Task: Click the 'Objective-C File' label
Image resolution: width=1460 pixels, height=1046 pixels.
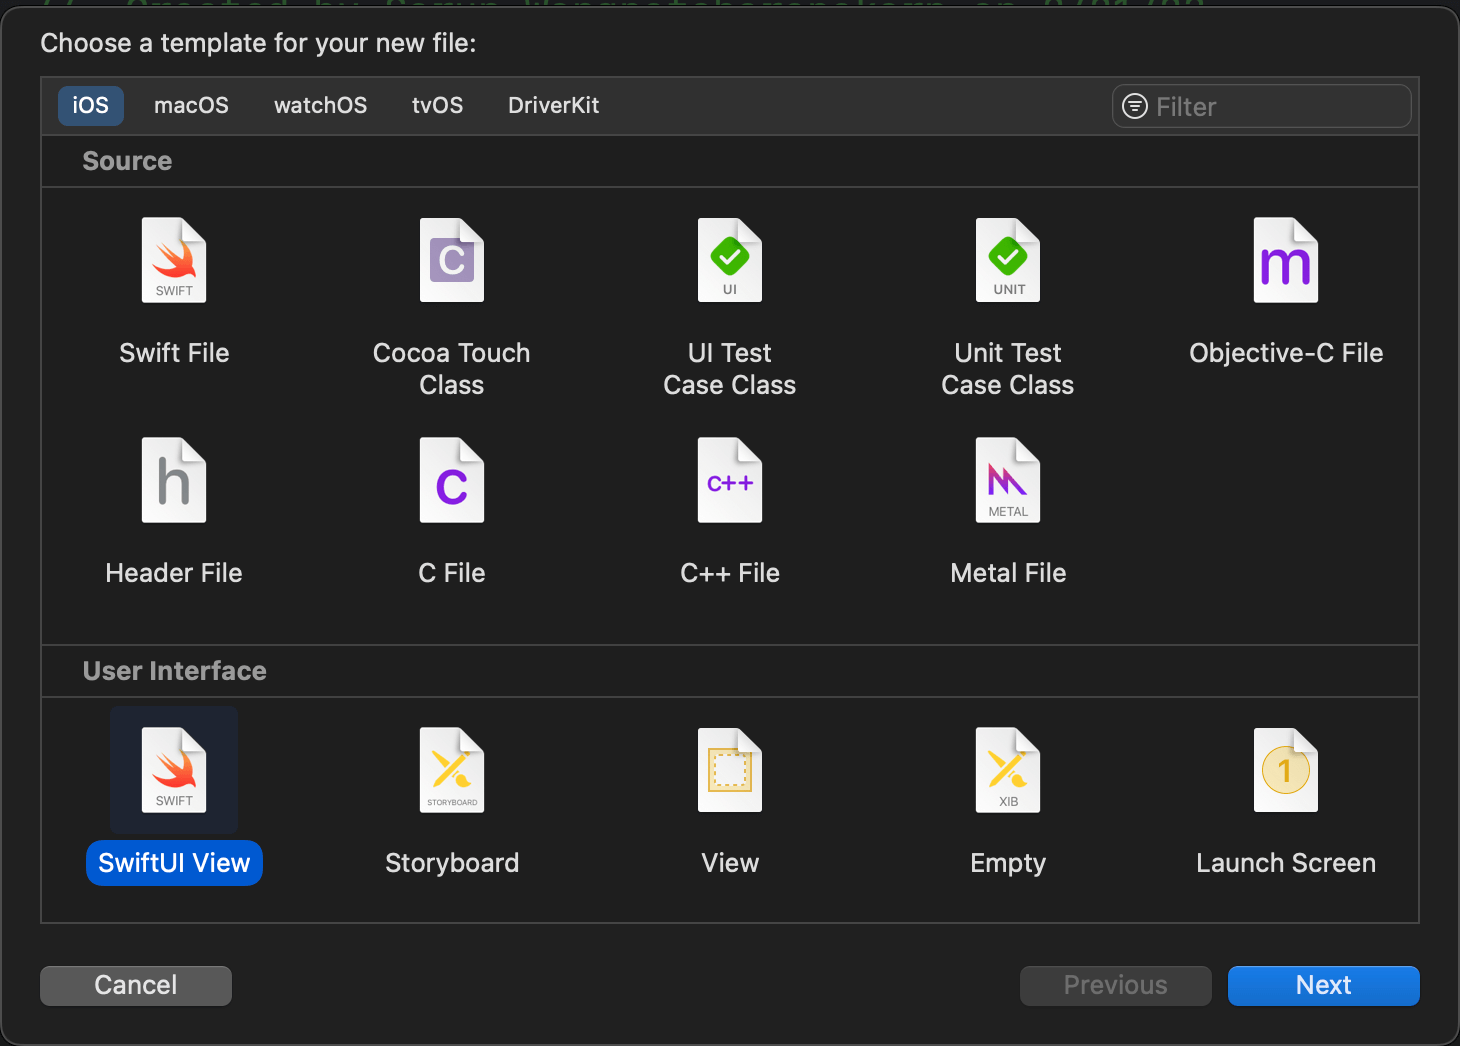Action: (x=1286, y=353)
